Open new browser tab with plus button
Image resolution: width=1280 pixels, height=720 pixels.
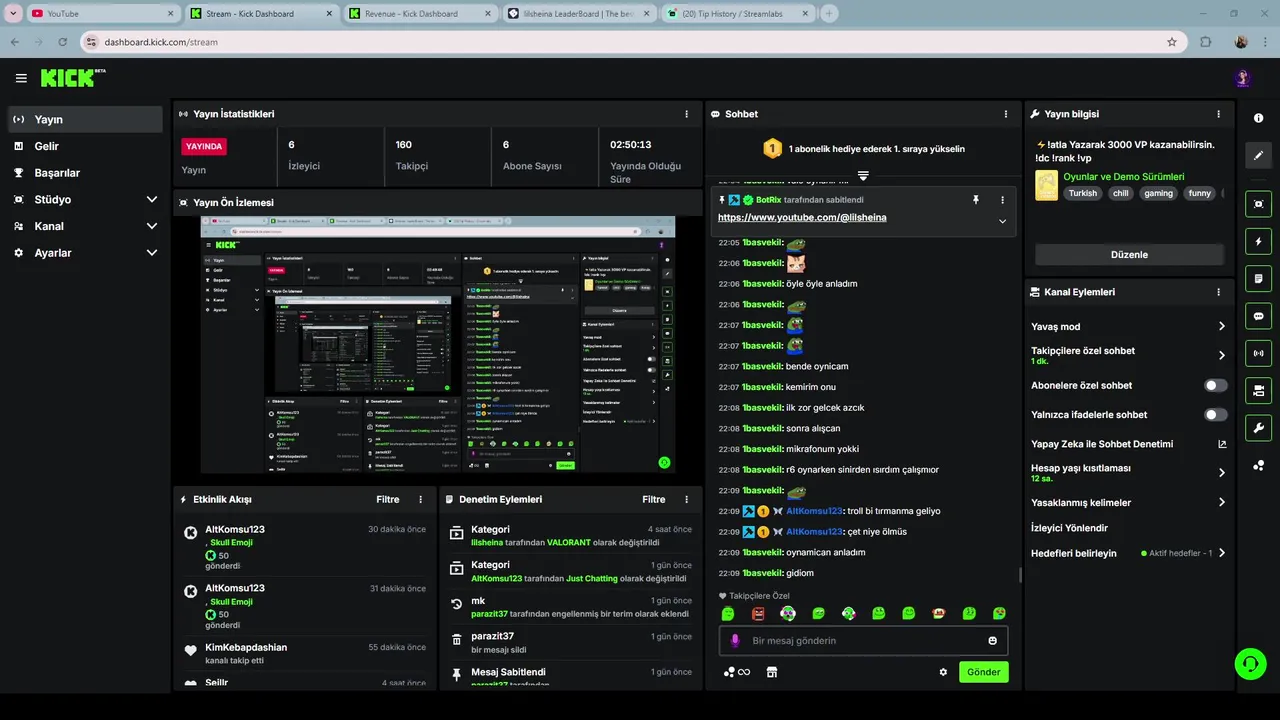(829, 14)
